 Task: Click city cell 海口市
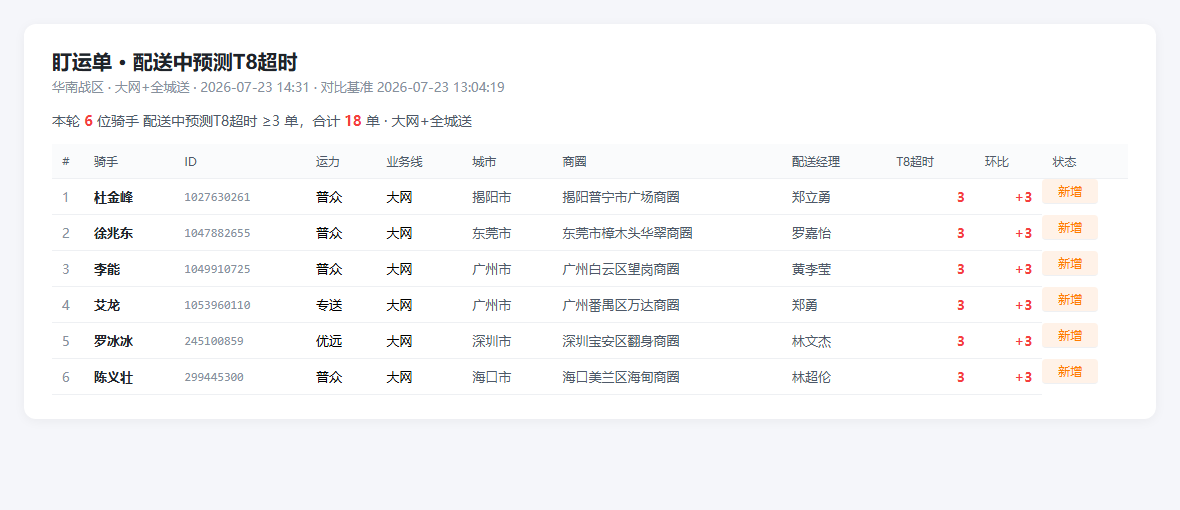coord(491,378)
